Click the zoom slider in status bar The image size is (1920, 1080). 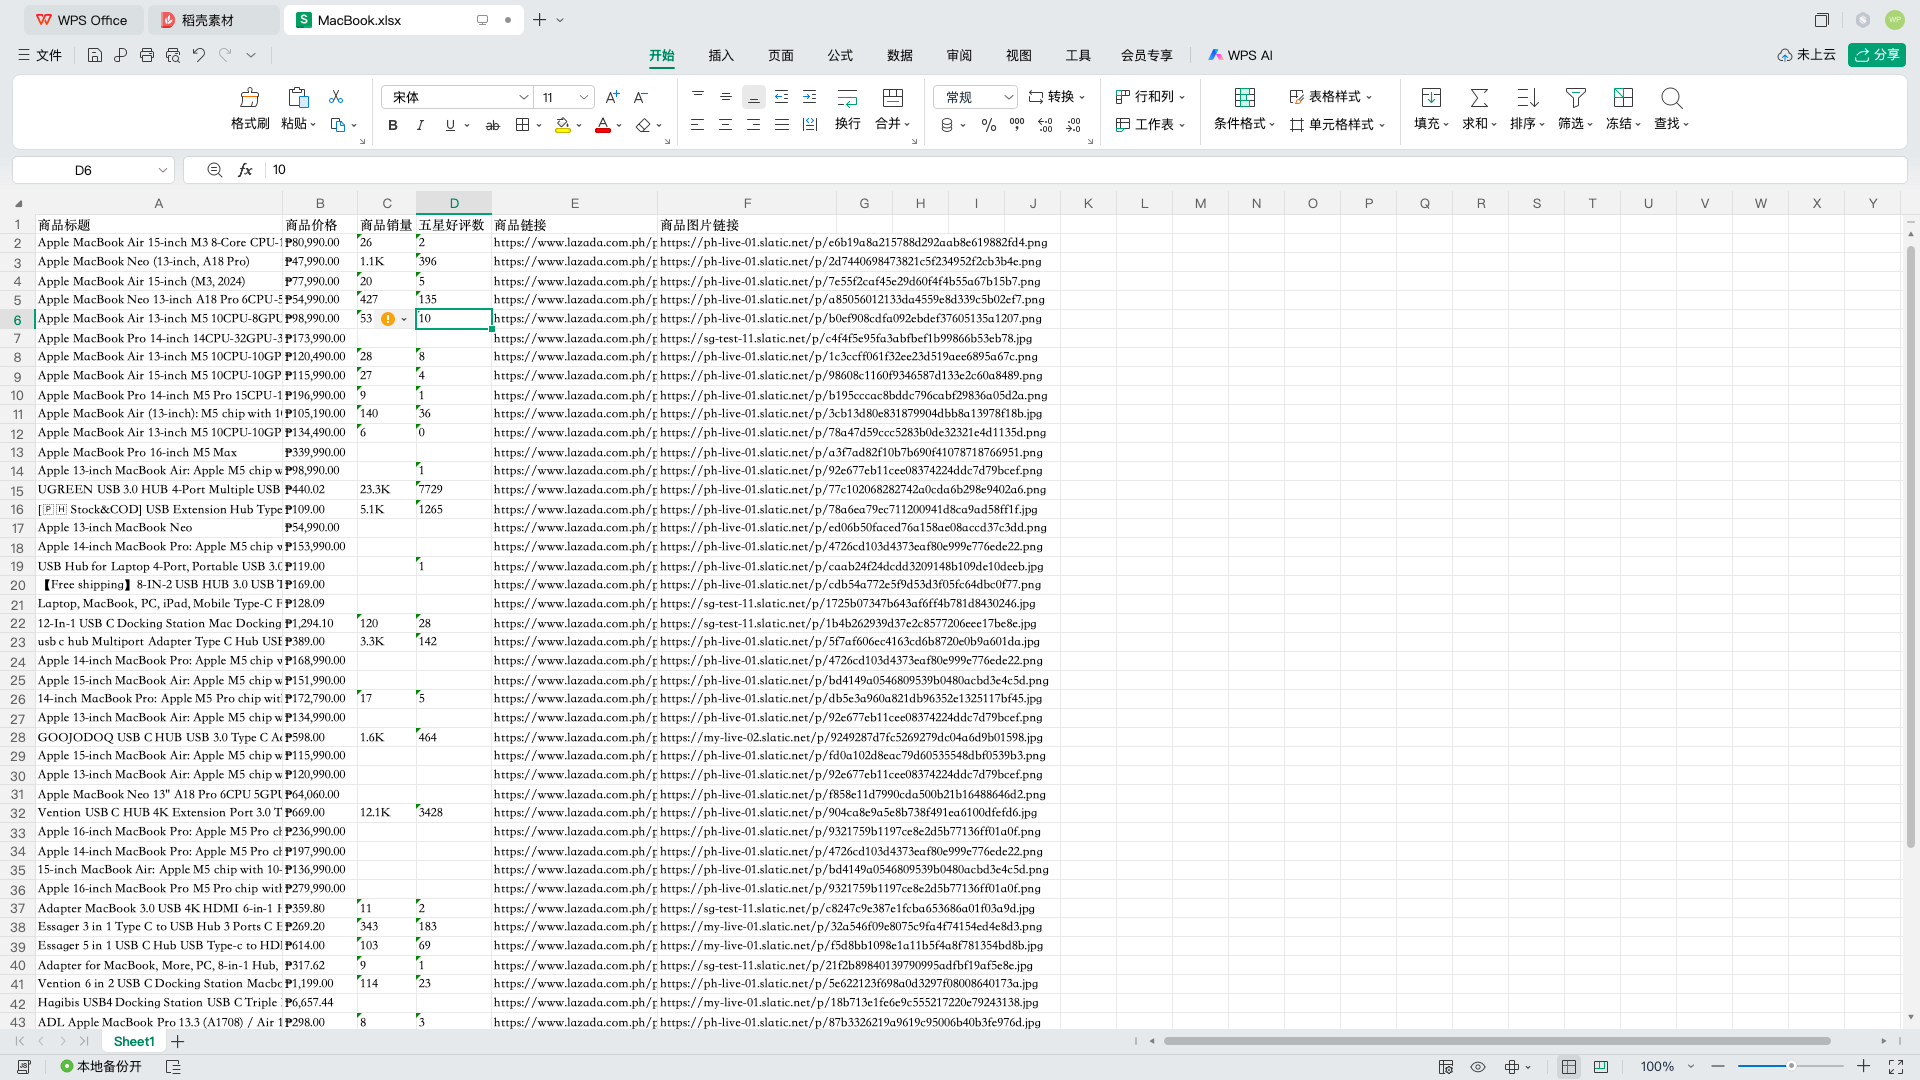[x=1790, y=1067]
